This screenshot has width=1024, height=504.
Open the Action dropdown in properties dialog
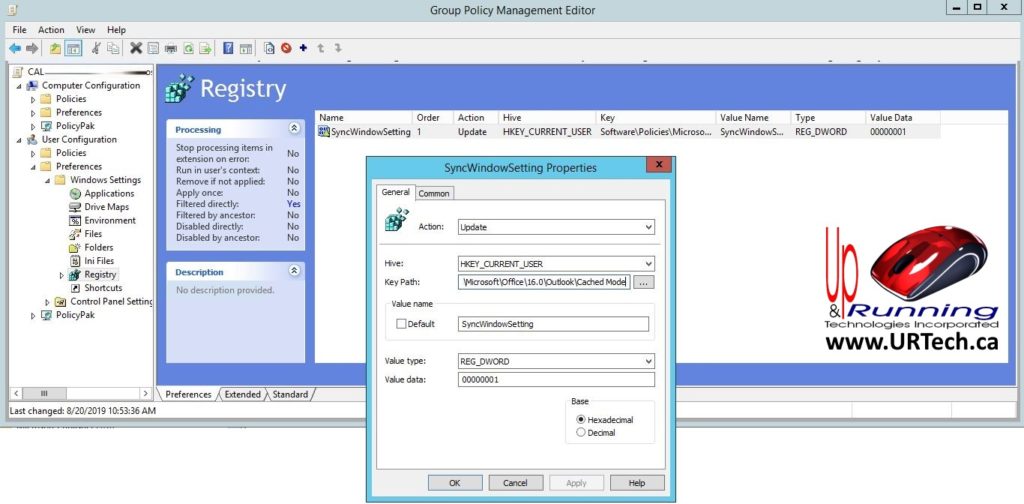(x=555, y=227)
